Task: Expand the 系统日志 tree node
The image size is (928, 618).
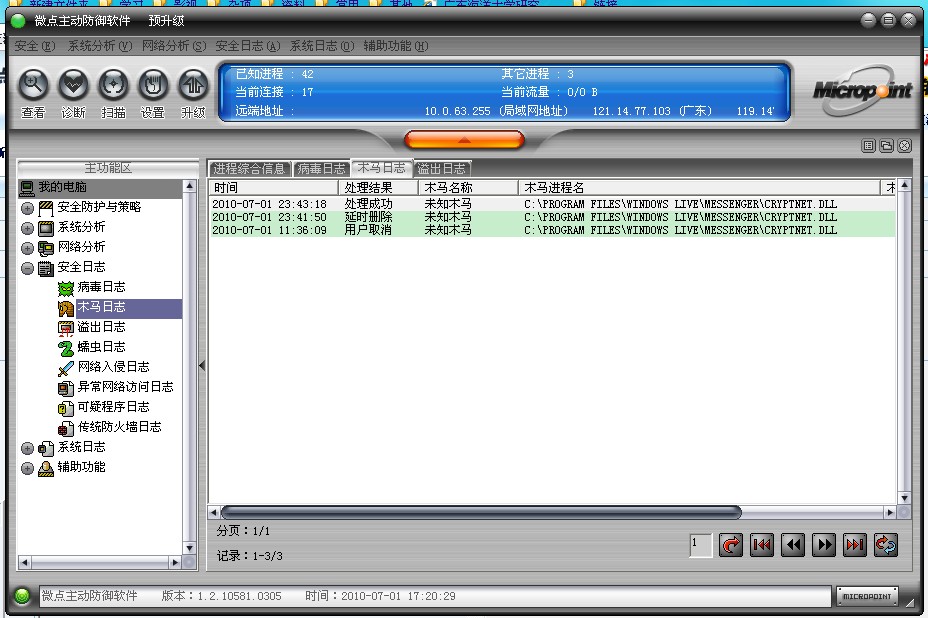Action: coord(27,448)
